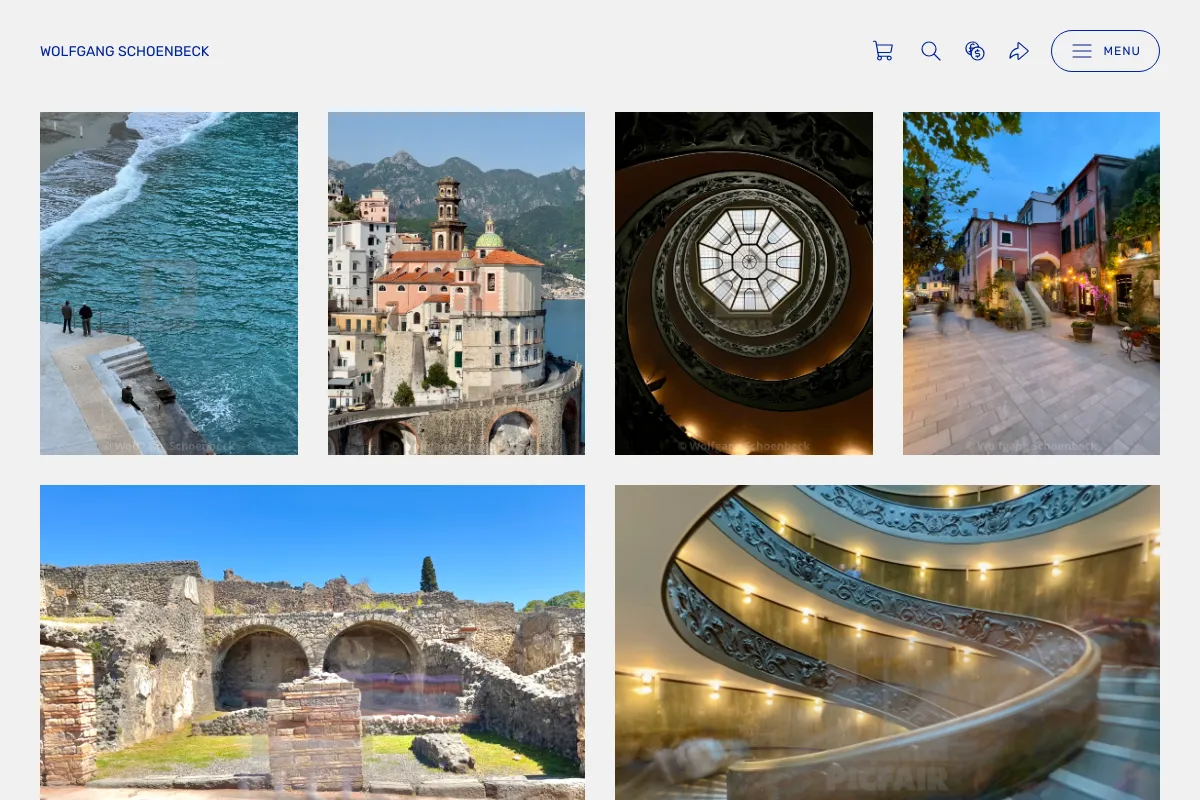Click the share arrow icon
This screenshot has width=1200, height=800.
click(x=1019, y=51)
